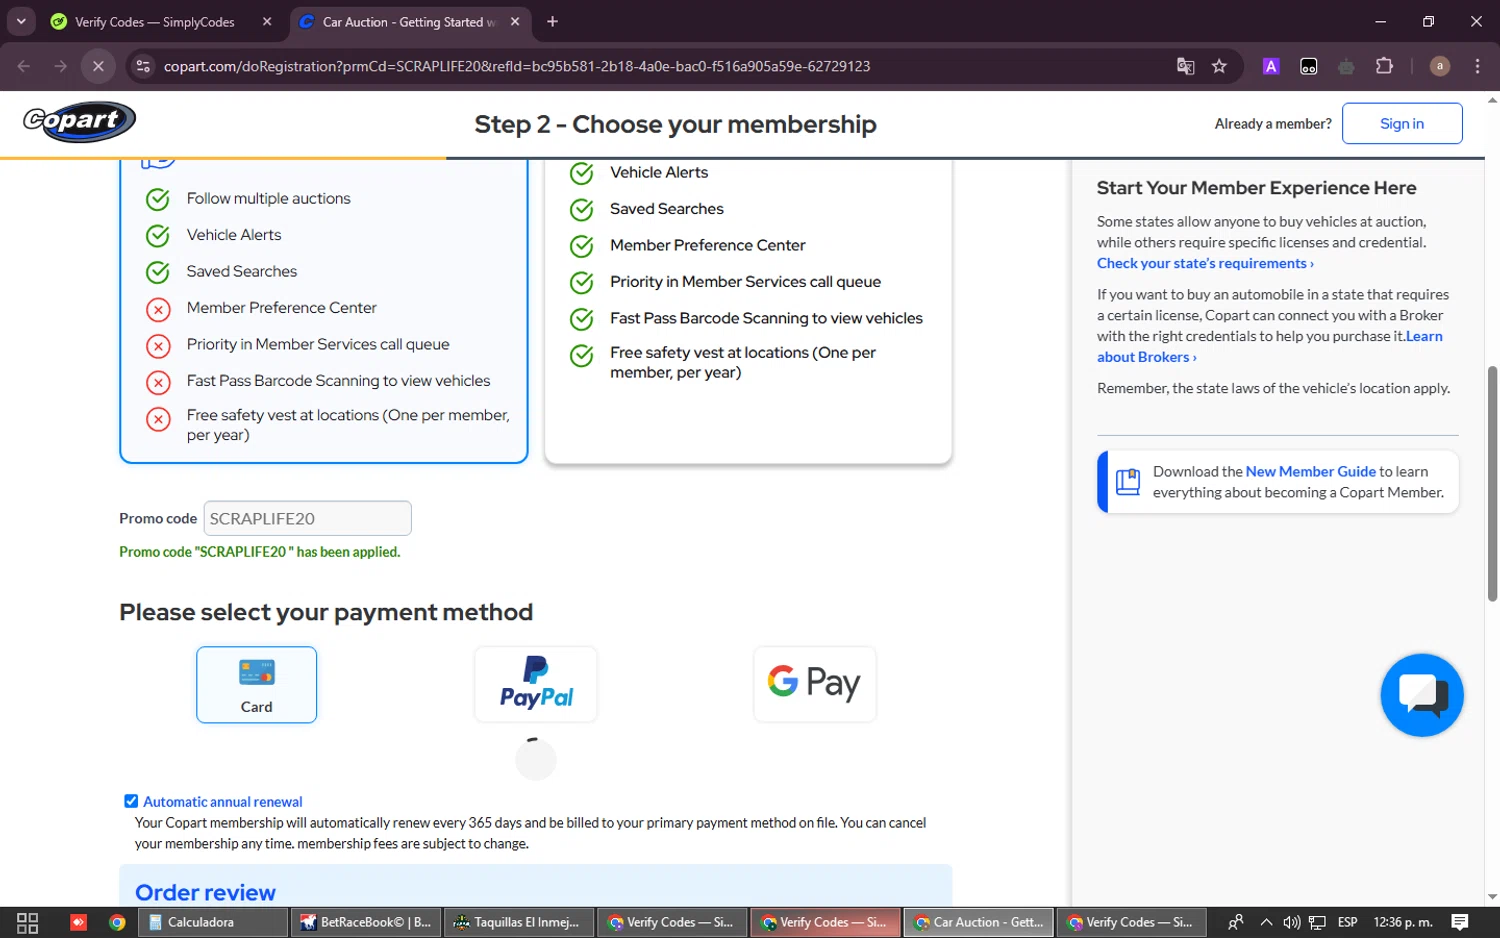Viewport: 1500px width, 938px height.
Task: Bookmark this page with star icon
Action: coord(1219,66)
